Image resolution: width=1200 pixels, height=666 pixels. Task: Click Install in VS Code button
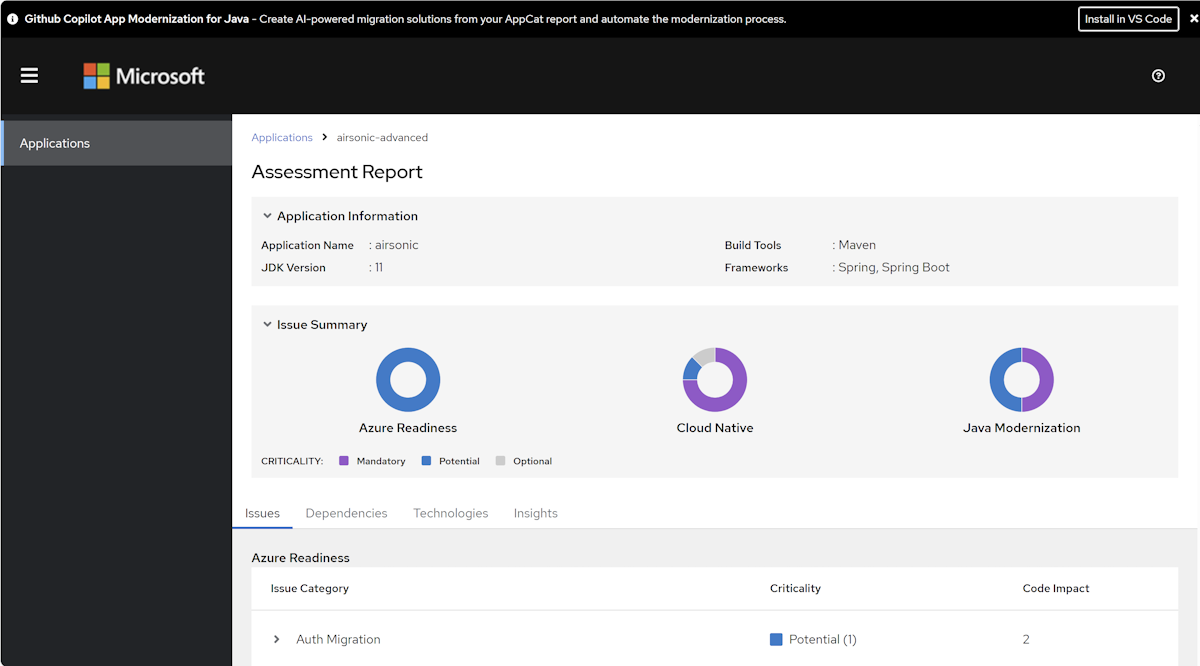[x=1128, y=19]
